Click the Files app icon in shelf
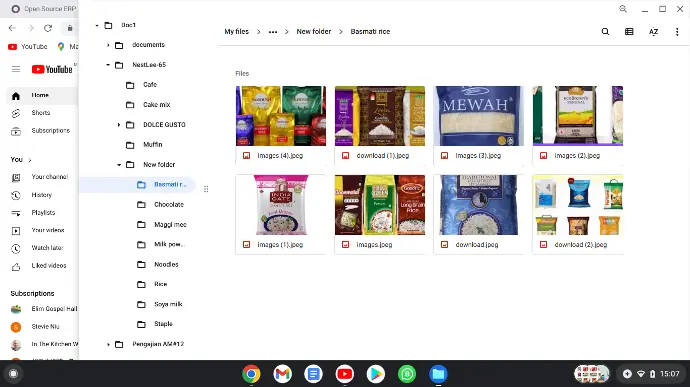The width and height of the screenshot is (690, 387). (x=438, y=374)
